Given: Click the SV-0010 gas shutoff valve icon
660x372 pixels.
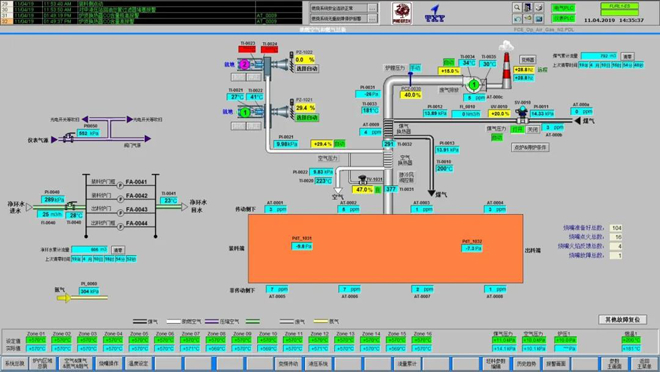Looking at the screenshot, I should (x=522, y=113).
